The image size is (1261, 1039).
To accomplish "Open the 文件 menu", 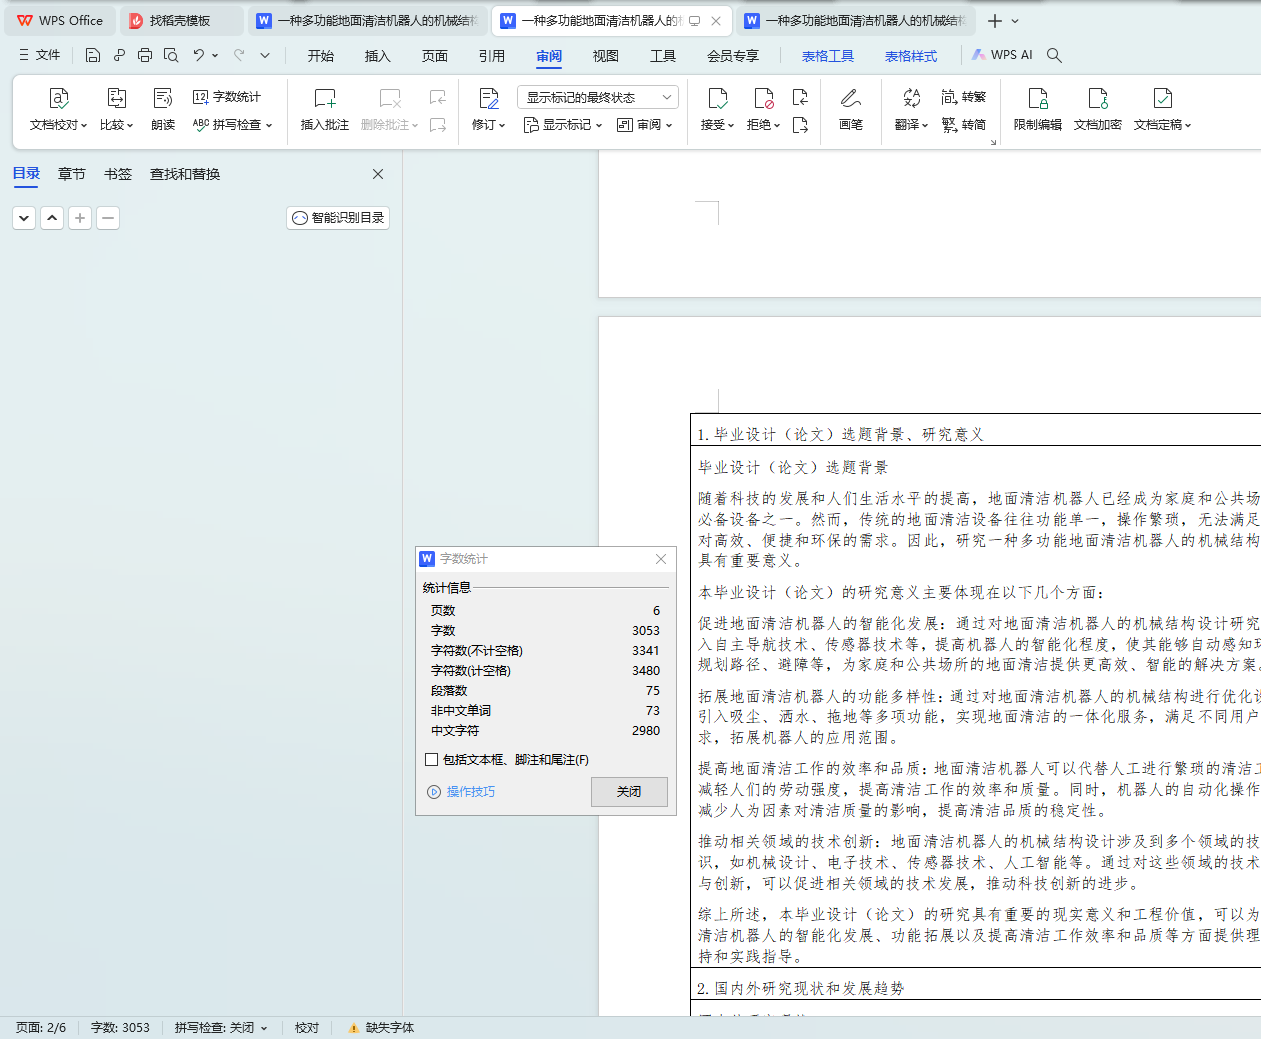I will (x=40, y=55).
